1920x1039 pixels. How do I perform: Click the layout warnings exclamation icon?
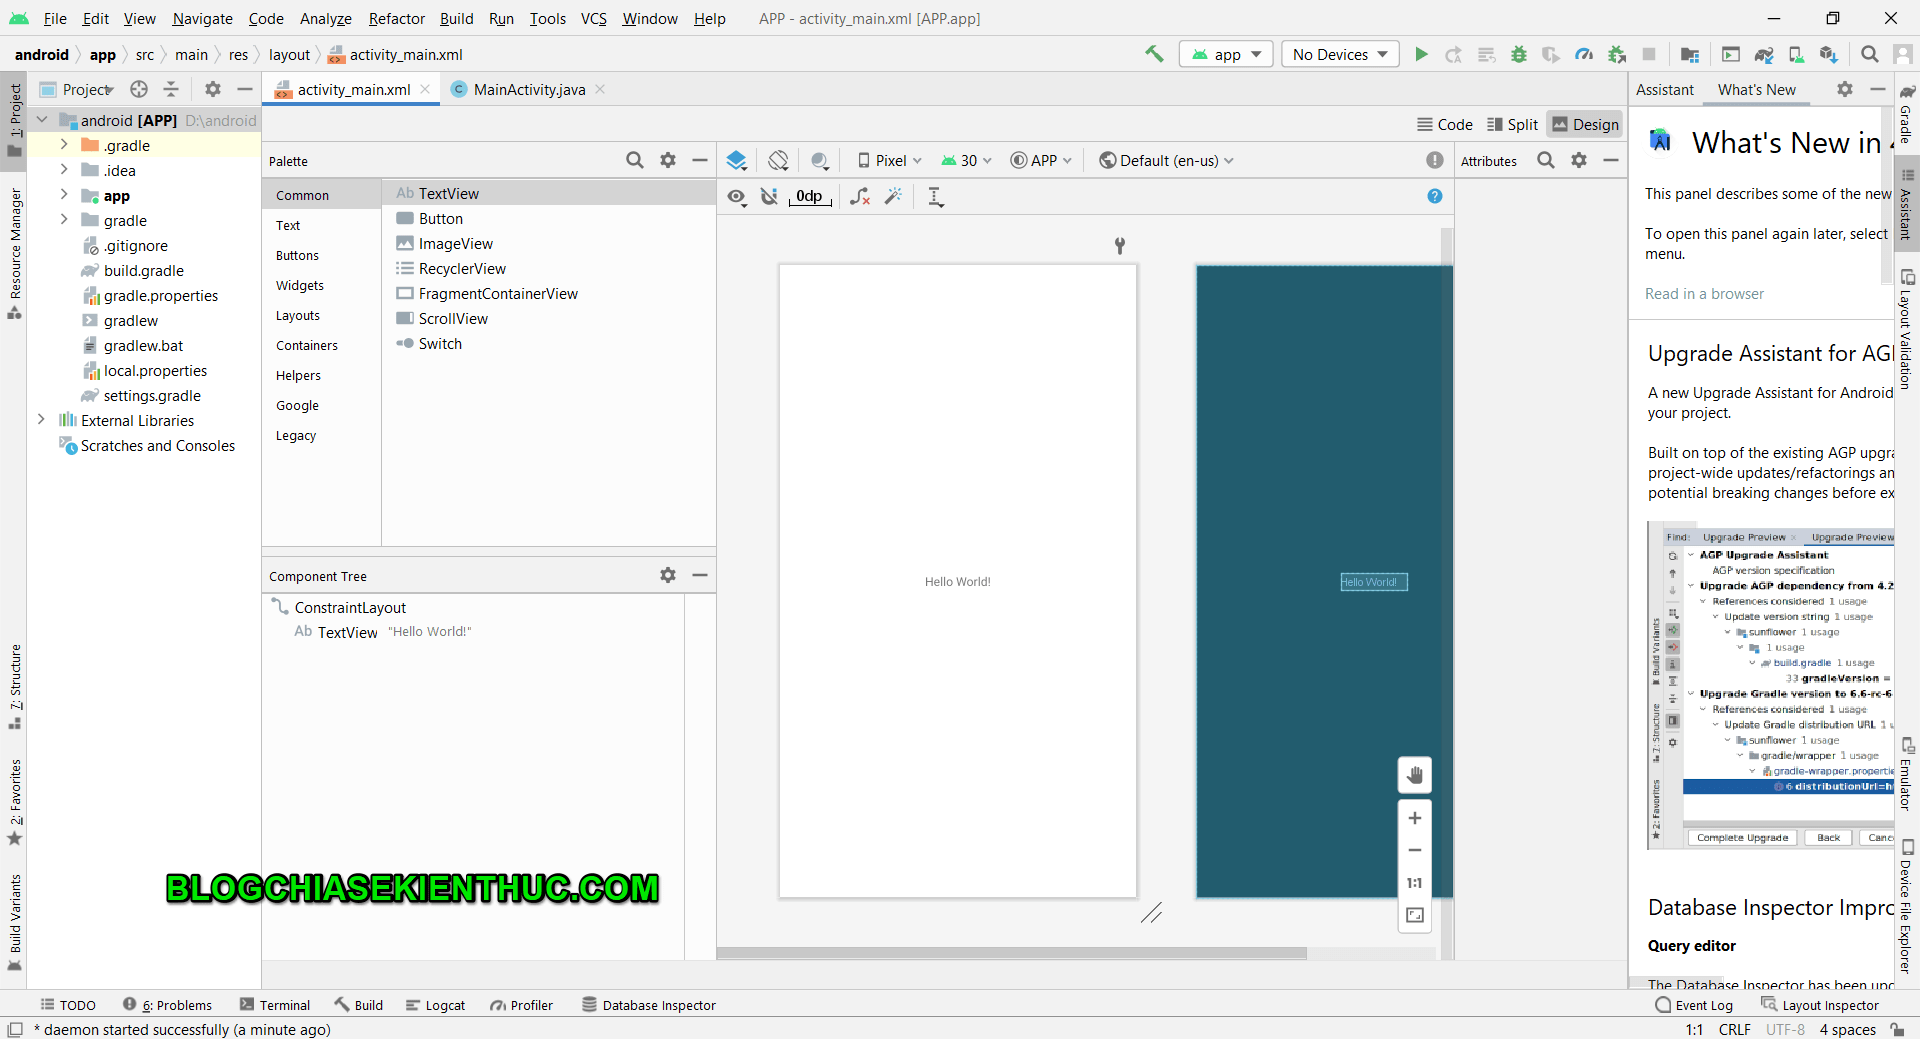pos(1435,160)
